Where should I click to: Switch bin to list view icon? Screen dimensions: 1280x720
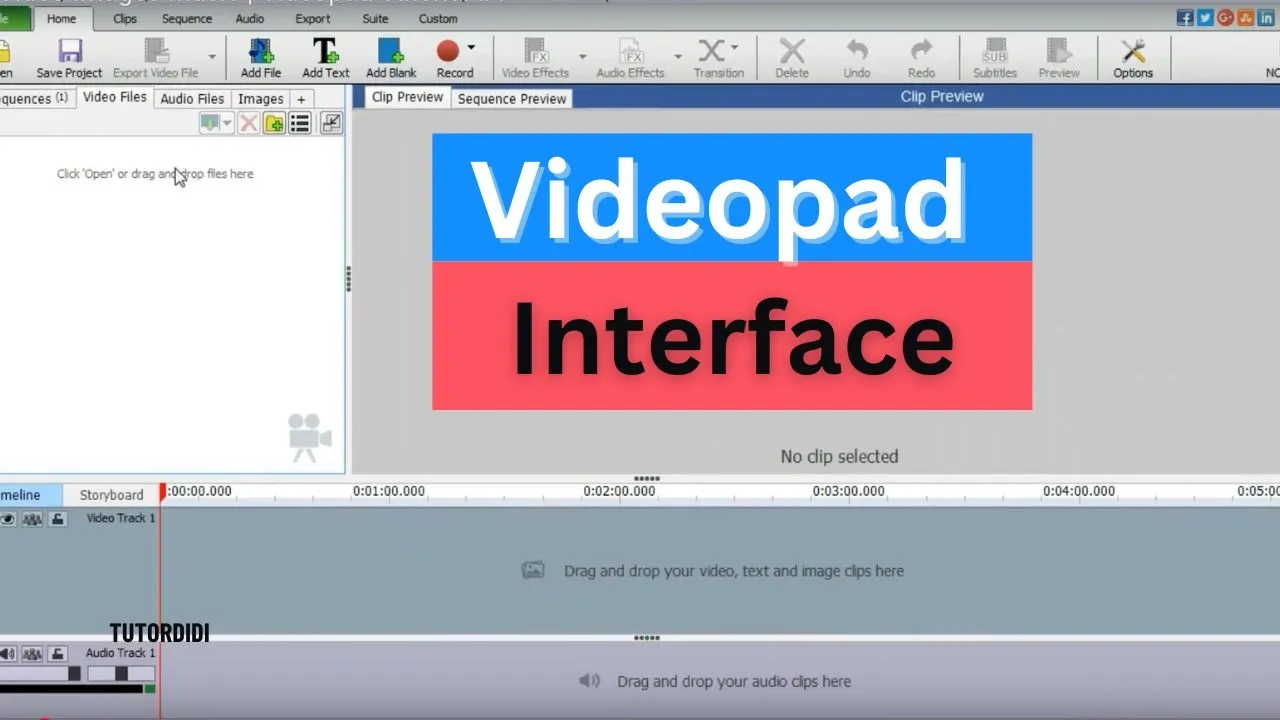click(299, 123)
